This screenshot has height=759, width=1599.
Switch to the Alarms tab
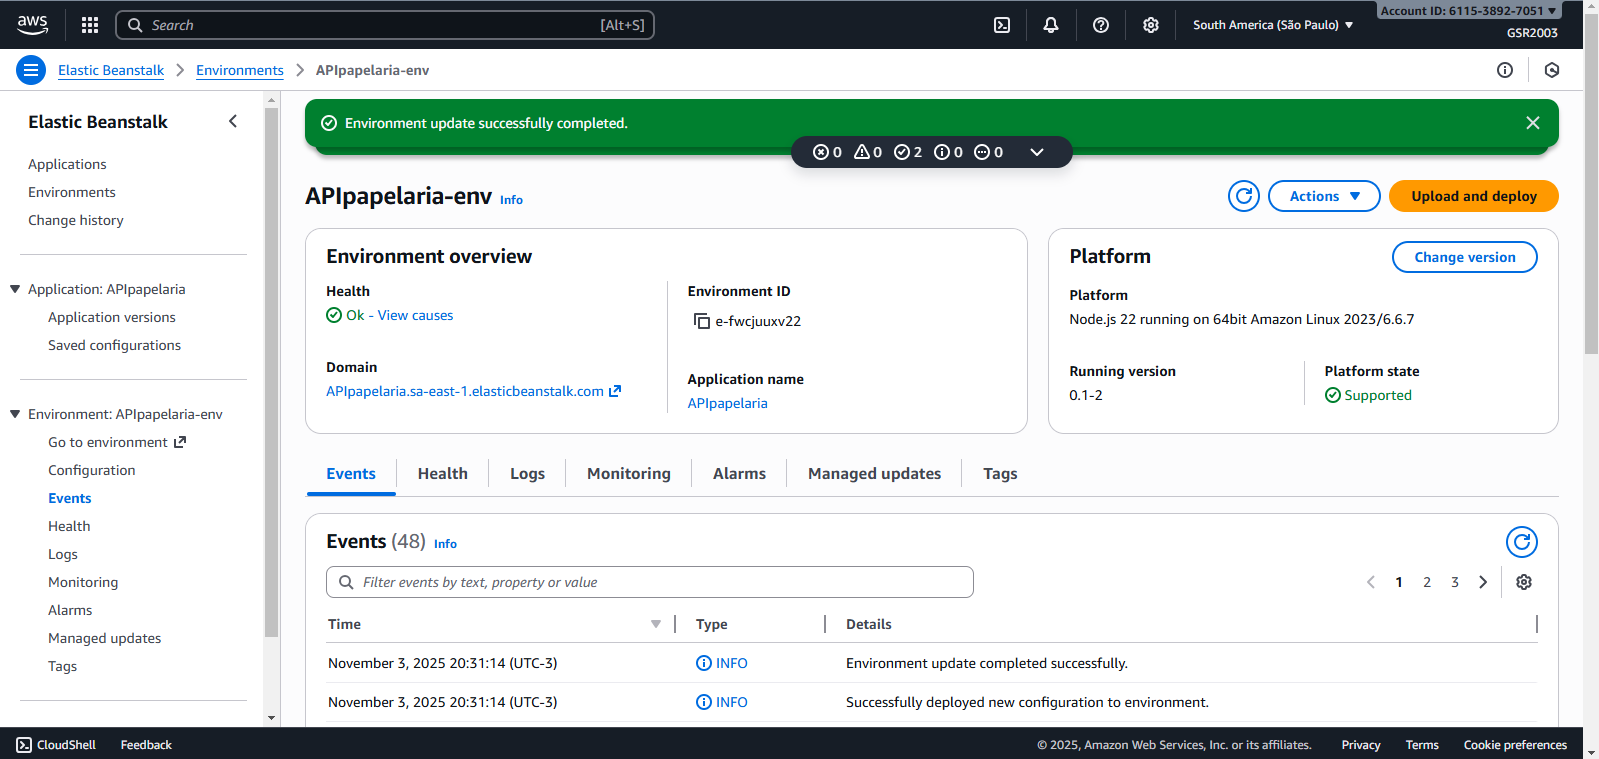click(739, 473)
